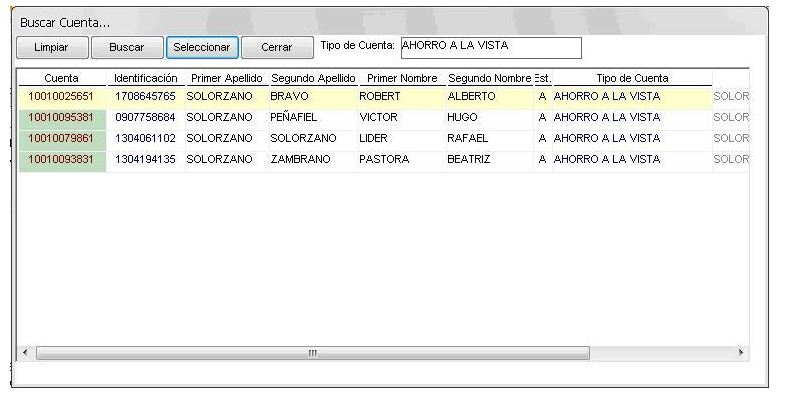Viewport: 790px width, 402px height.
Task: Click the LIDER first name cell
Action: pyautogui.click(x=402, y=139)
